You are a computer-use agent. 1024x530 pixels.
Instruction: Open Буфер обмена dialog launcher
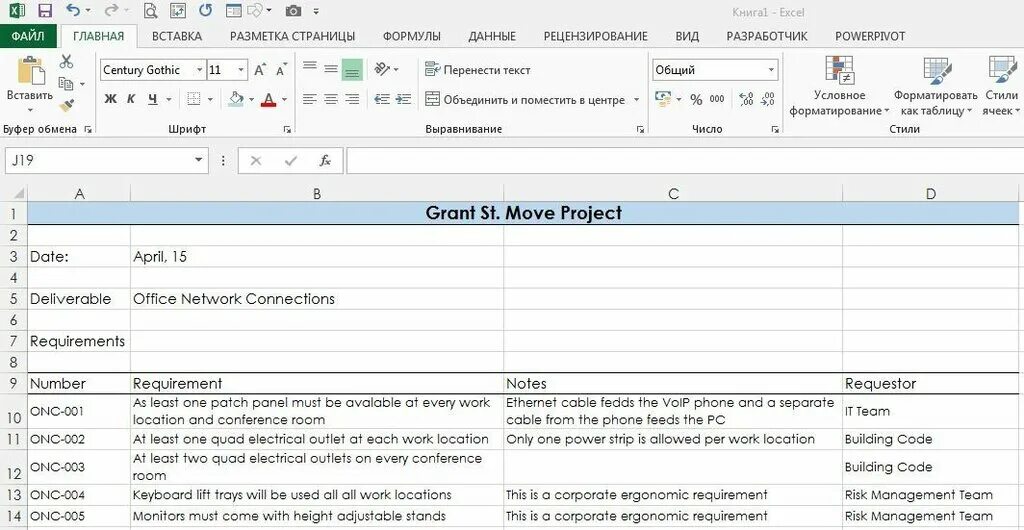(x=88, y=129)
